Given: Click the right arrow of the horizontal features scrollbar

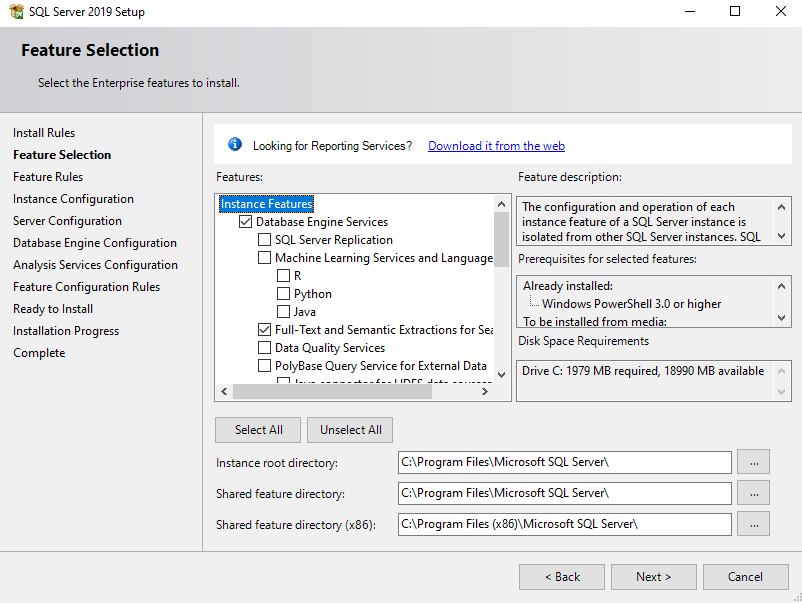Looking at the screenshot, I should (486, 391).
